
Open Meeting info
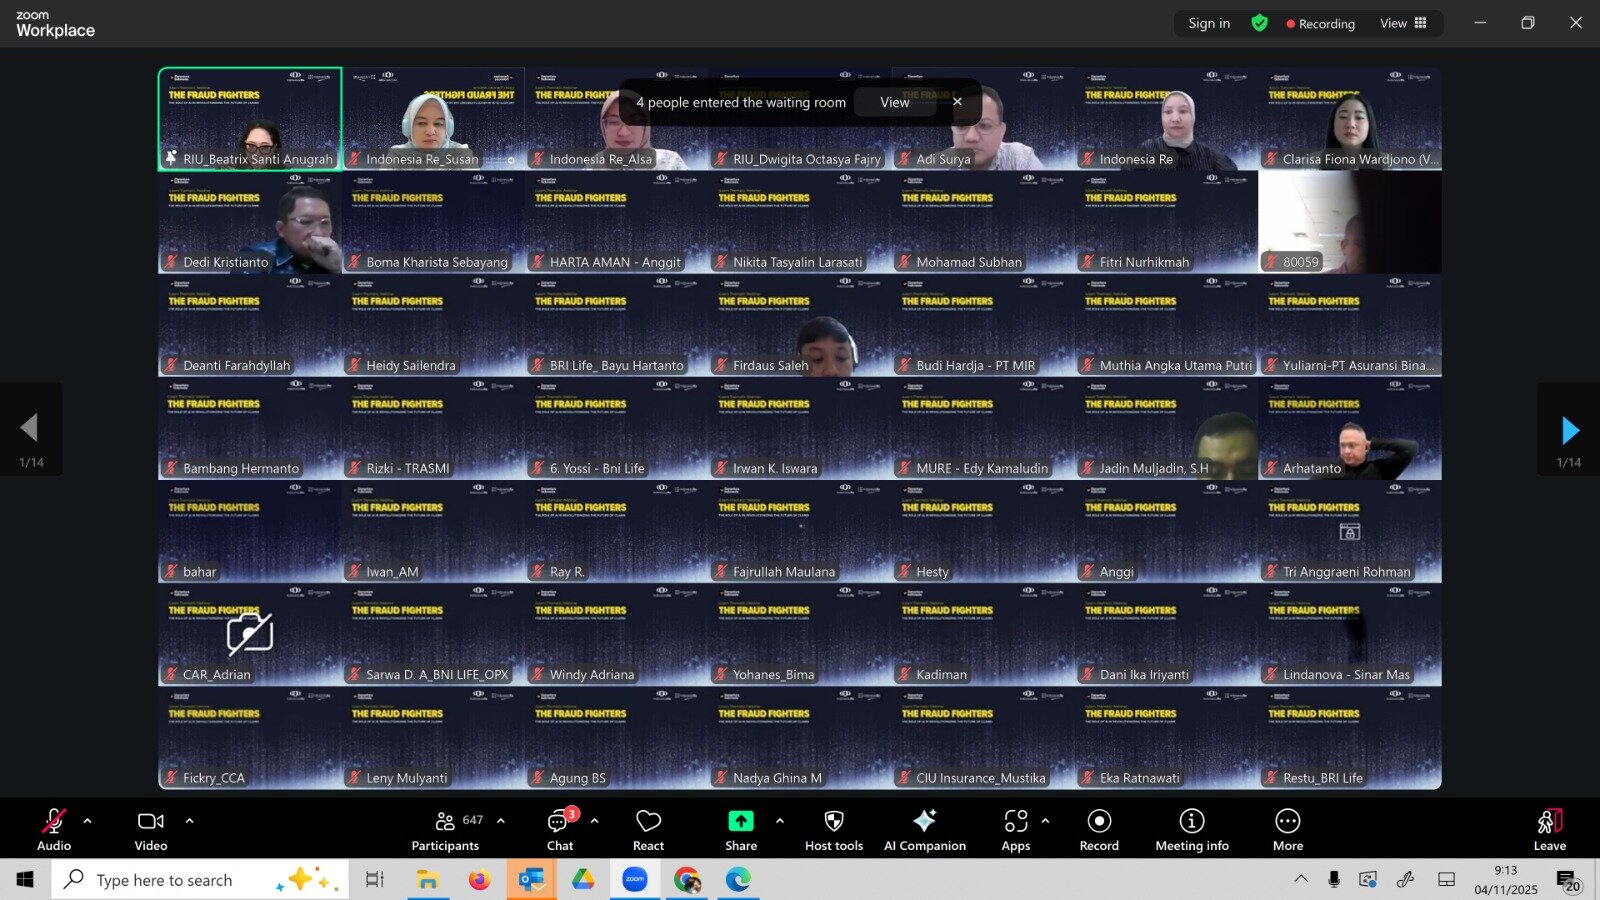(x=1191, y=830)
